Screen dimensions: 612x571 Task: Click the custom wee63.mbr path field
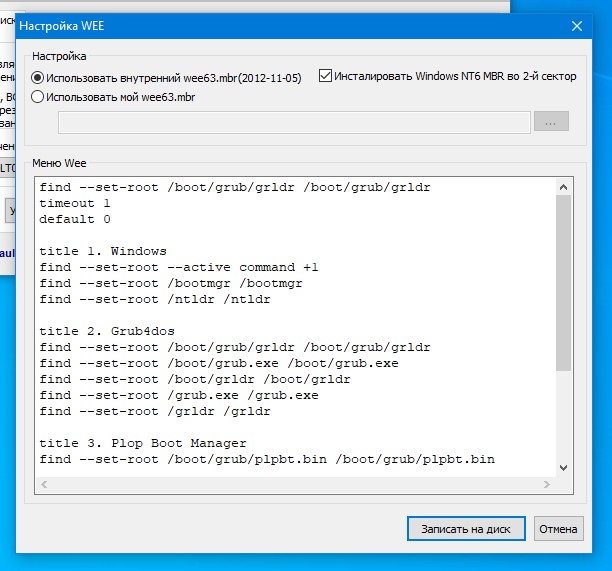[294, 122]
